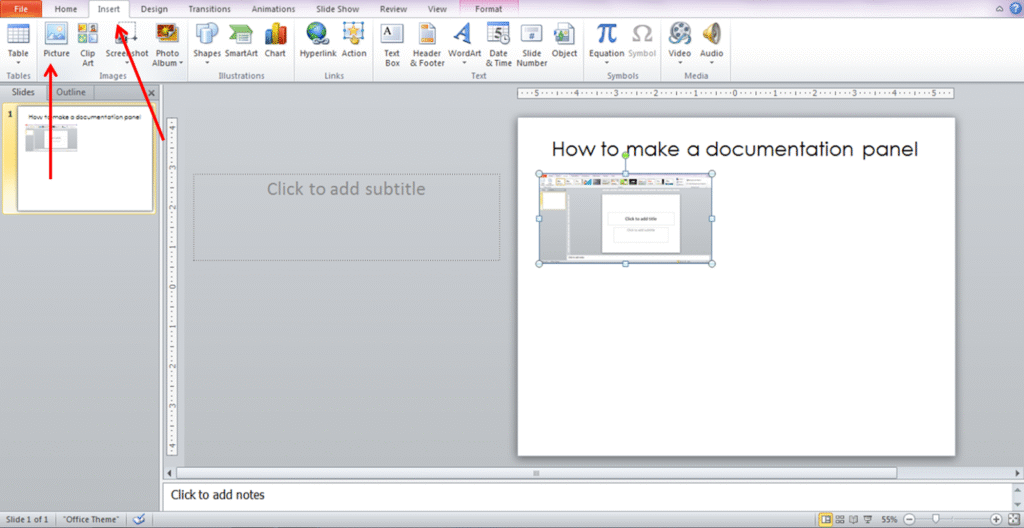Insert a Hyperlink
The width and height of the screenshot is (1024, 528).
[319, 40]
